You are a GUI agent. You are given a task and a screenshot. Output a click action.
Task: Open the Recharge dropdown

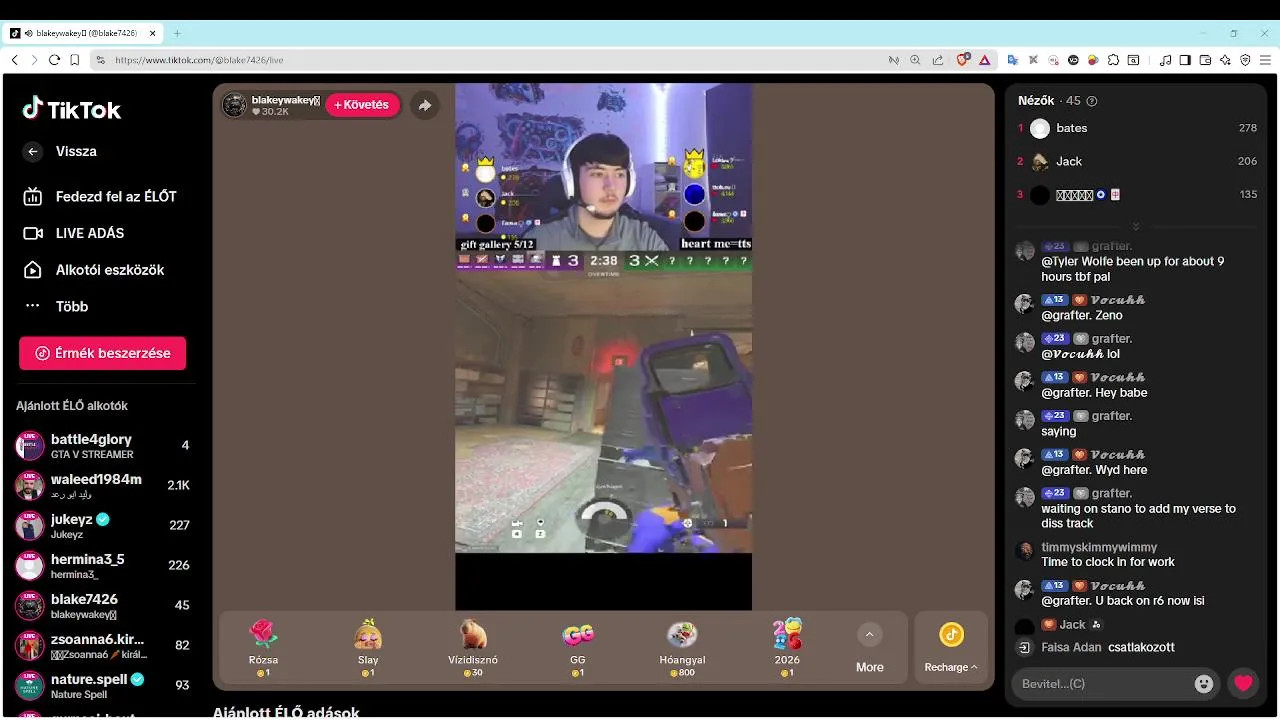click(x=951, y=648)
